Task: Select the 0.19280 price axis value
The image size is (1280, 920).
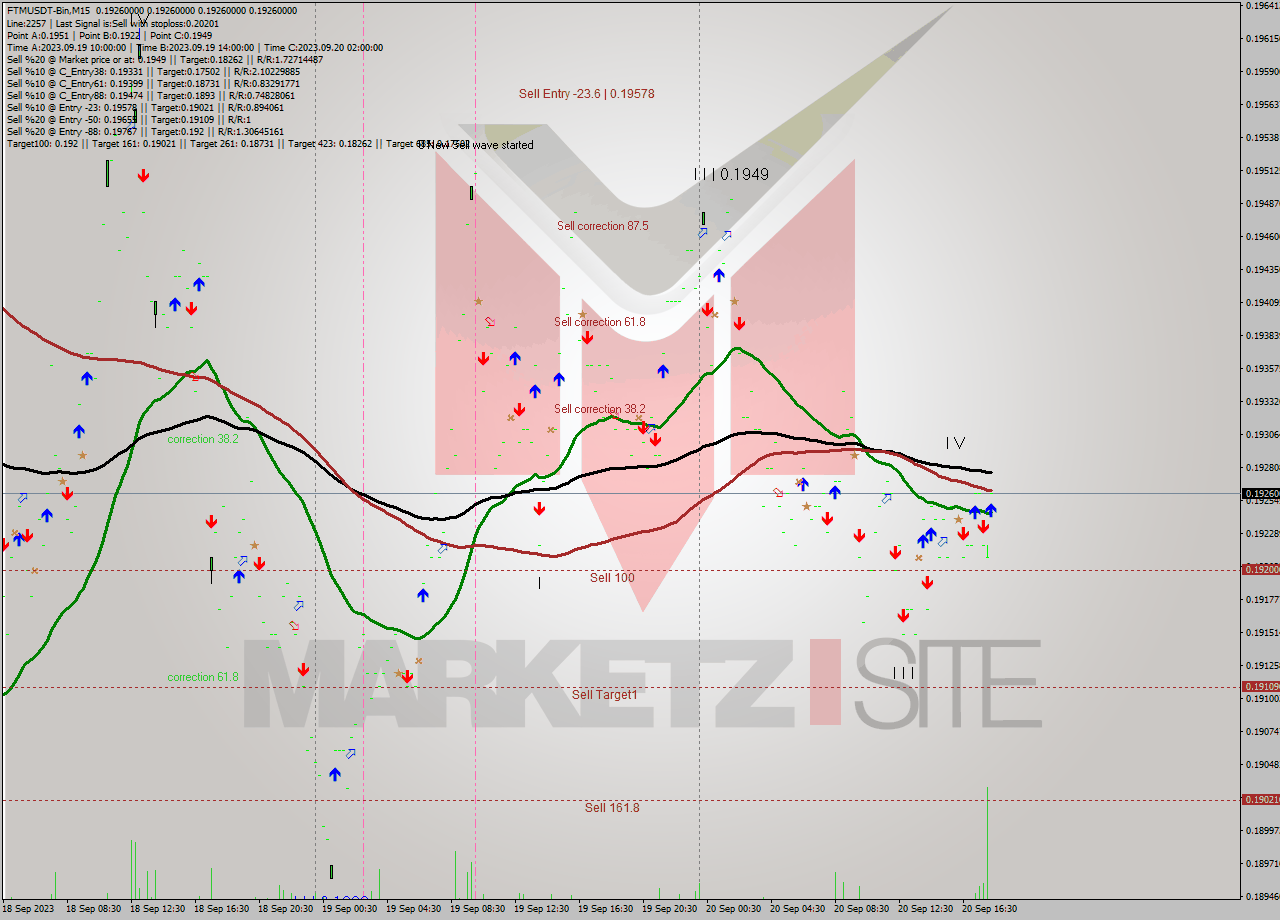Action: pyautogui.click(x=1261, y=467)
